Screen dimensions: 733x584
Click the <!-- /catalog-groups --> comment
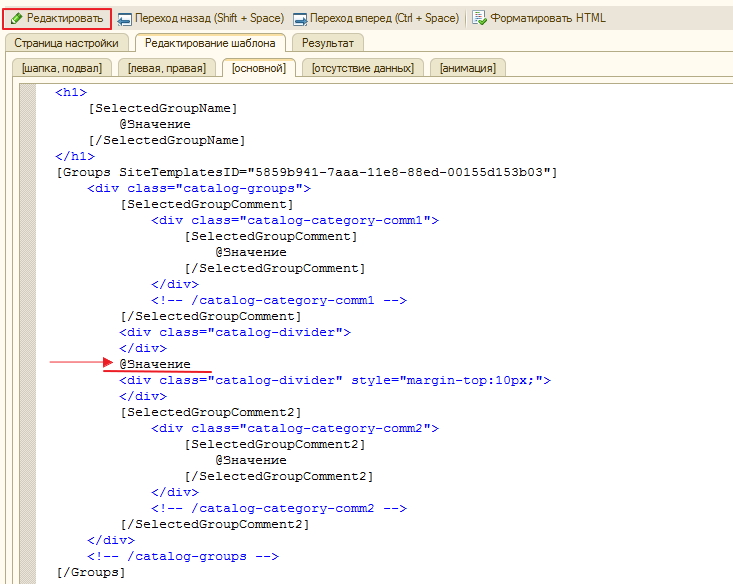(183, 556)
